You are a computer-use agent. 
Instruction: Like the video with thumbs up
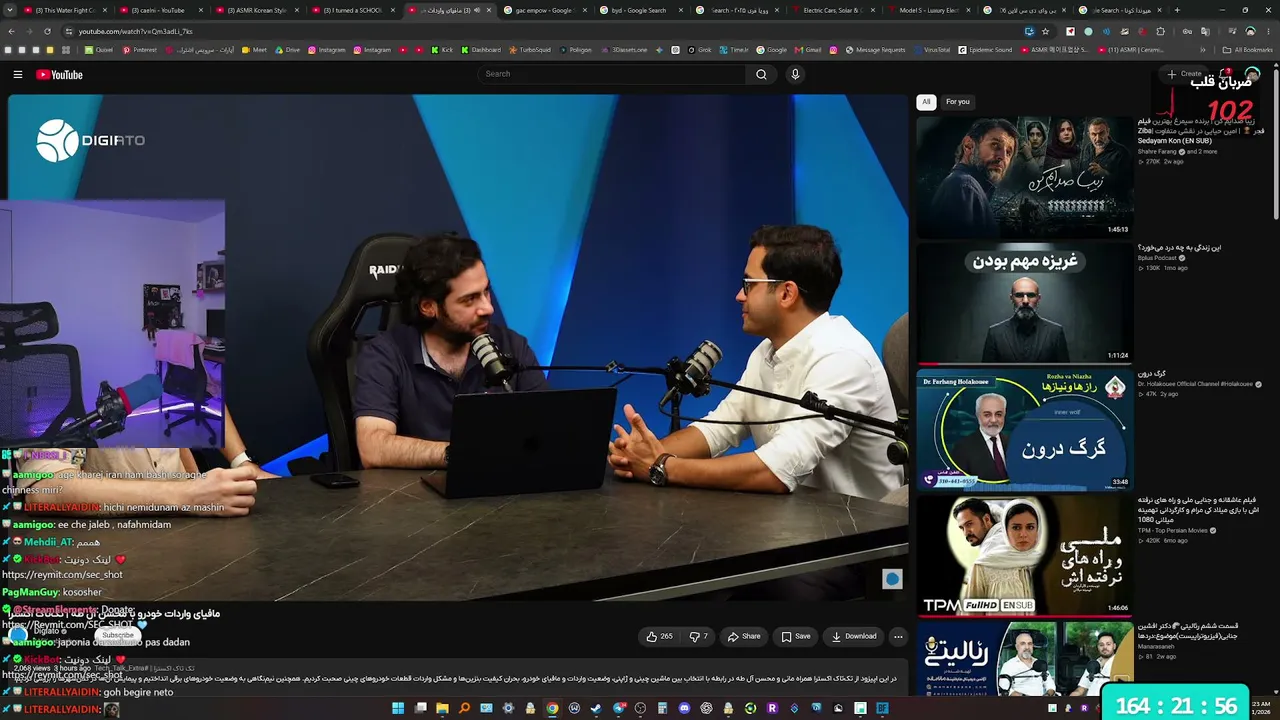coord(659,636)
